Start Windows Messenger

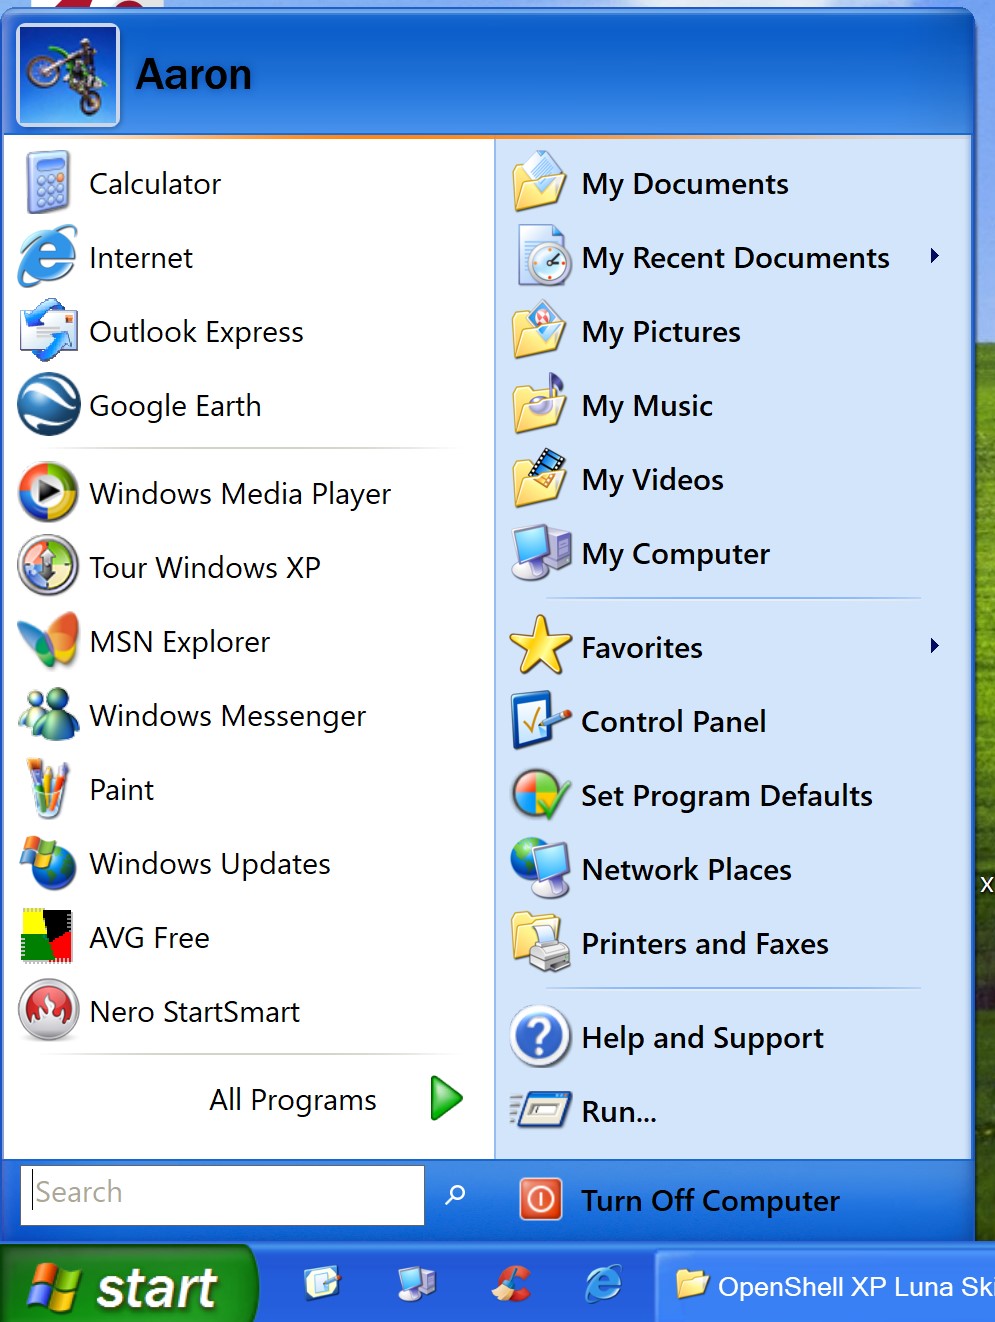coord(227,715)
